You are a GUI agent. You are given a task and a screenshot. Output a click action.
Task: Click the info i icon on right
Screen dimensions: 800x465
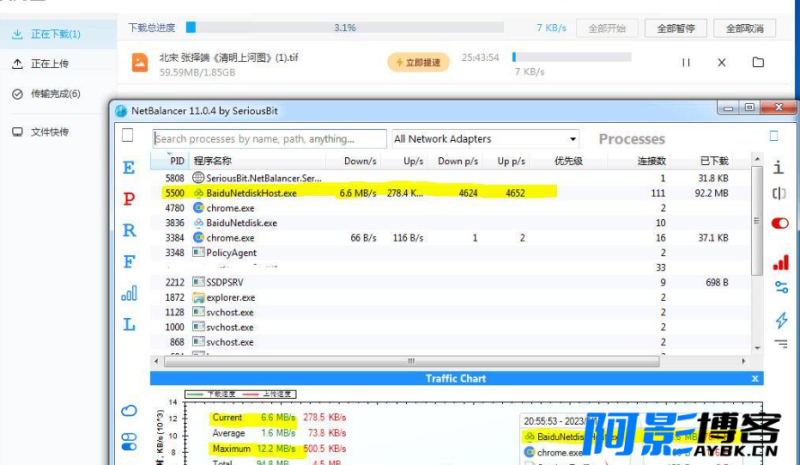pyautogui.click(x=779, y=167)
